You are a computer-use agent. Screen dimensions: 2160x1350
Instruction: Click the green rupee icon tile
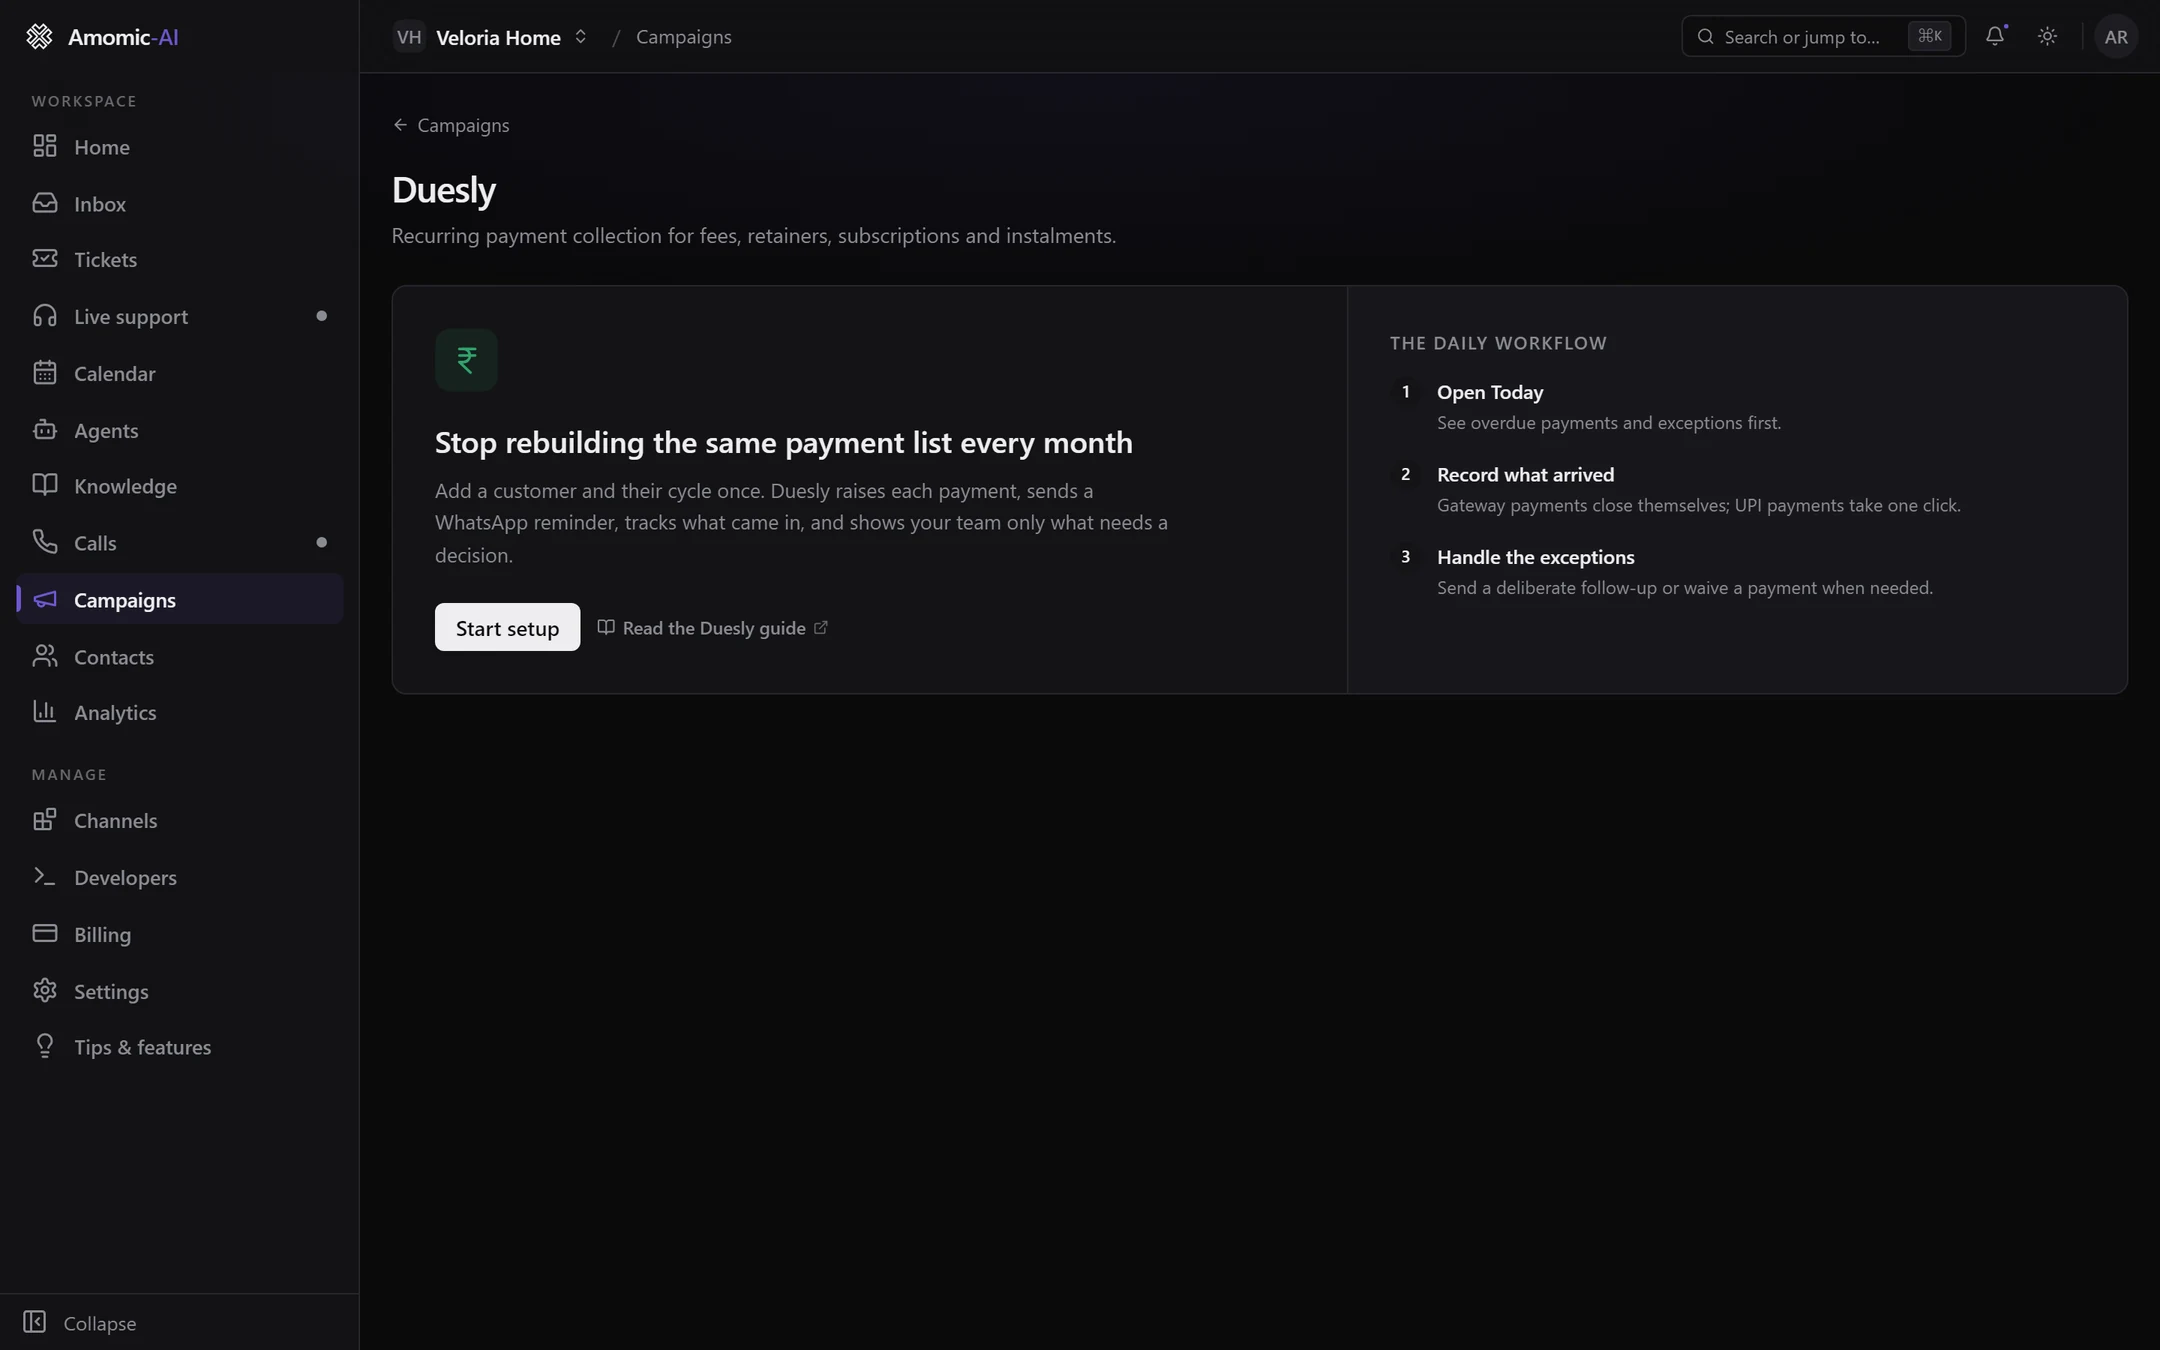(x=466, y=360)
